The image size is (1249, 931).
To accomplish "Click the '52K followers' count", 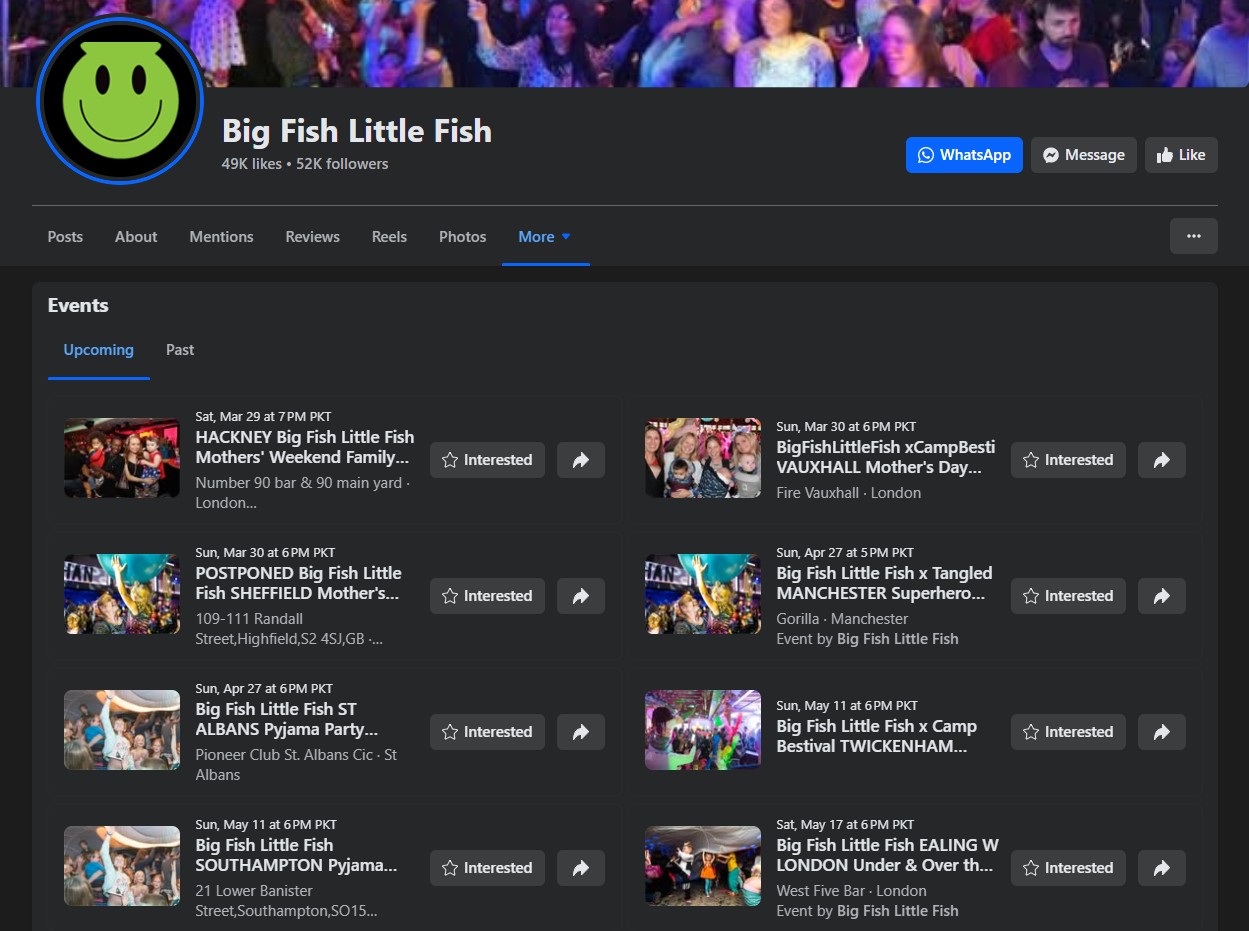I will [342, 164].
